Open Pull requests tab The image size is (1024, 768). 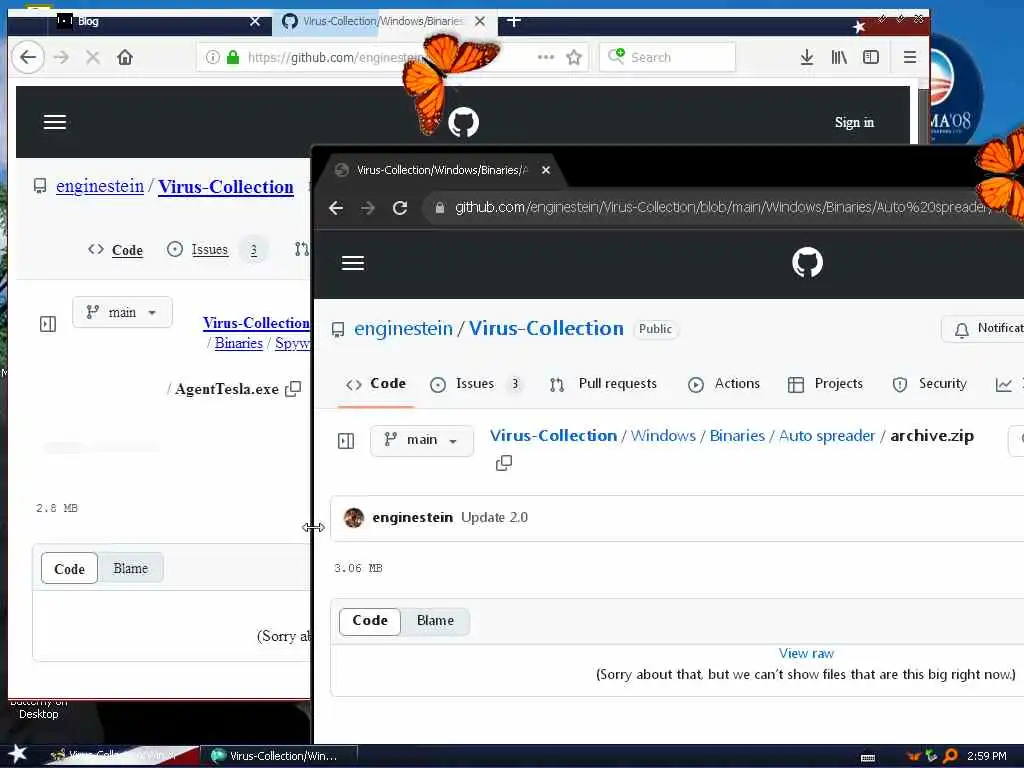click(603, 384)
